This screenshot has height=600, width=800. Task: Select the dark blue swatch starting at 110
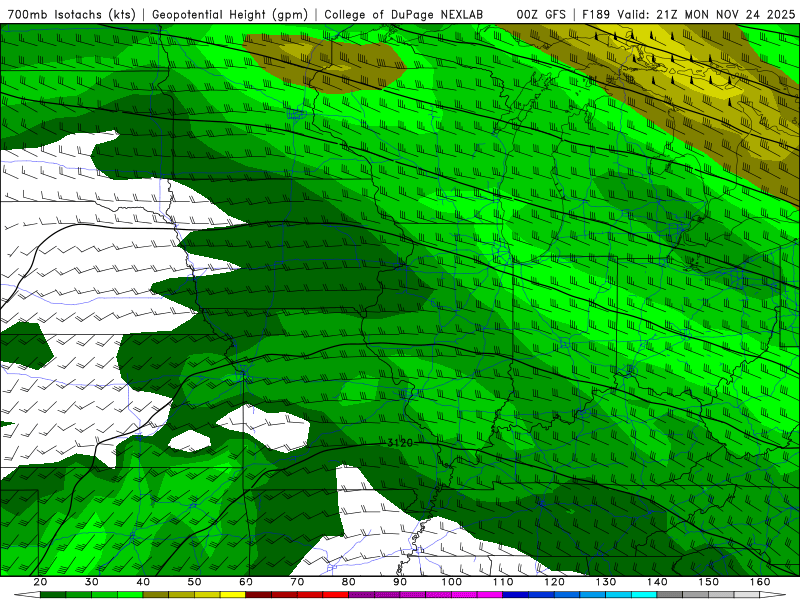(516, 594)
